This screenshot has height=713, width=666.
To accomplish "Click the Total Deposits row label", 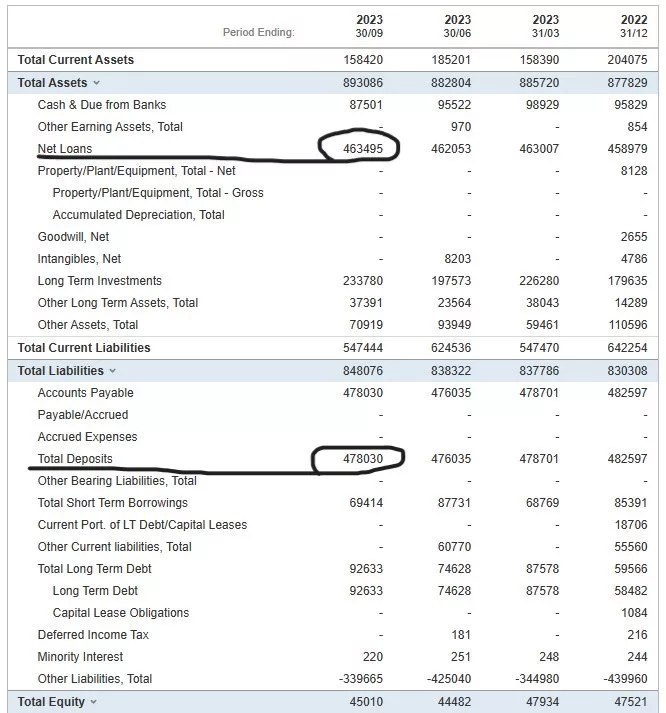I will pyautogui.click(x=75, y=458).
